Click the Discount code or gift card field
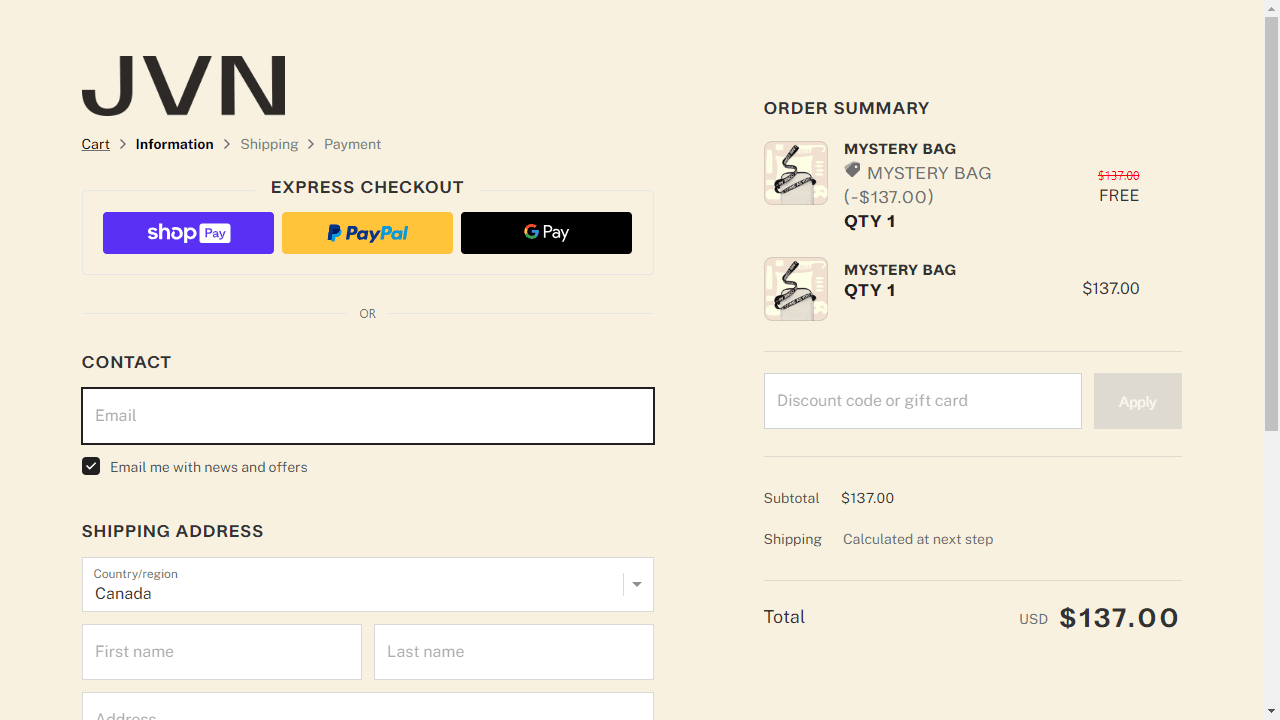This screenshot has width=1280, height=720. (923, 401)
